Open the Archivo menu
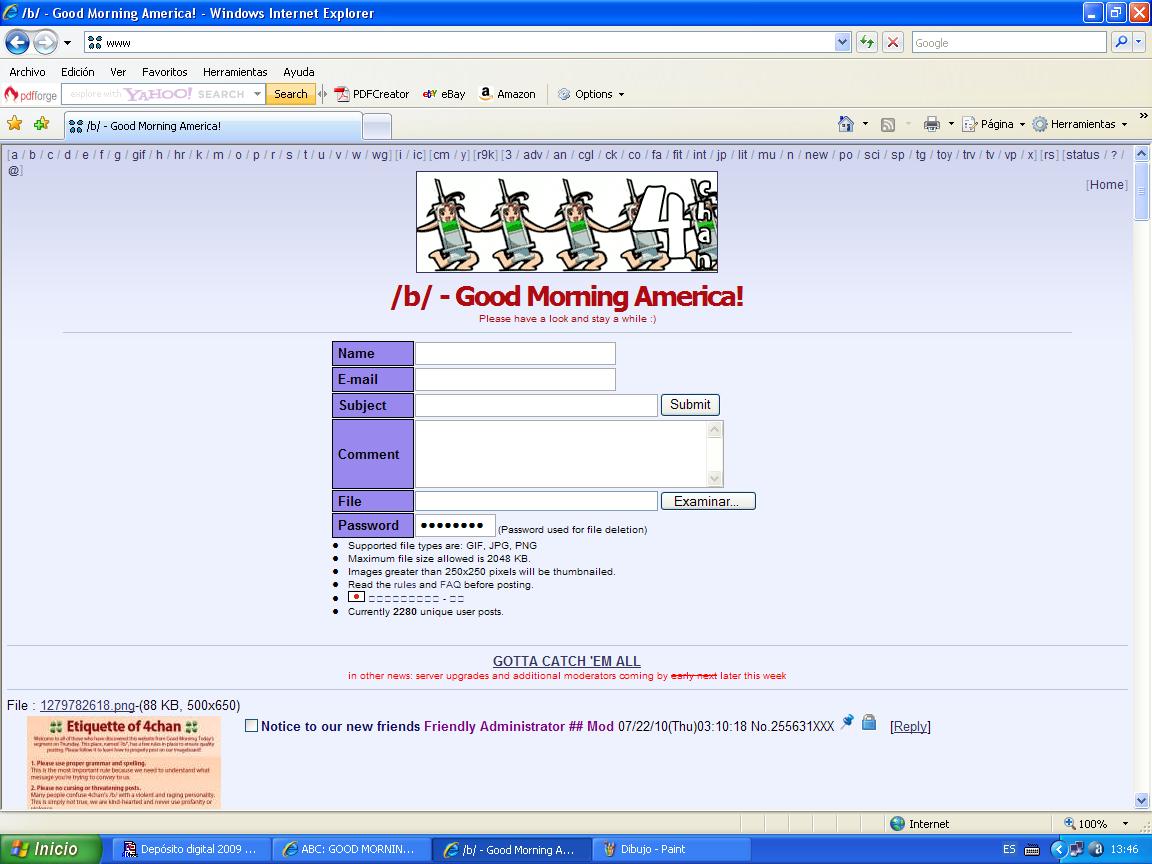The image size is (1152, 864). pos(27,72)
